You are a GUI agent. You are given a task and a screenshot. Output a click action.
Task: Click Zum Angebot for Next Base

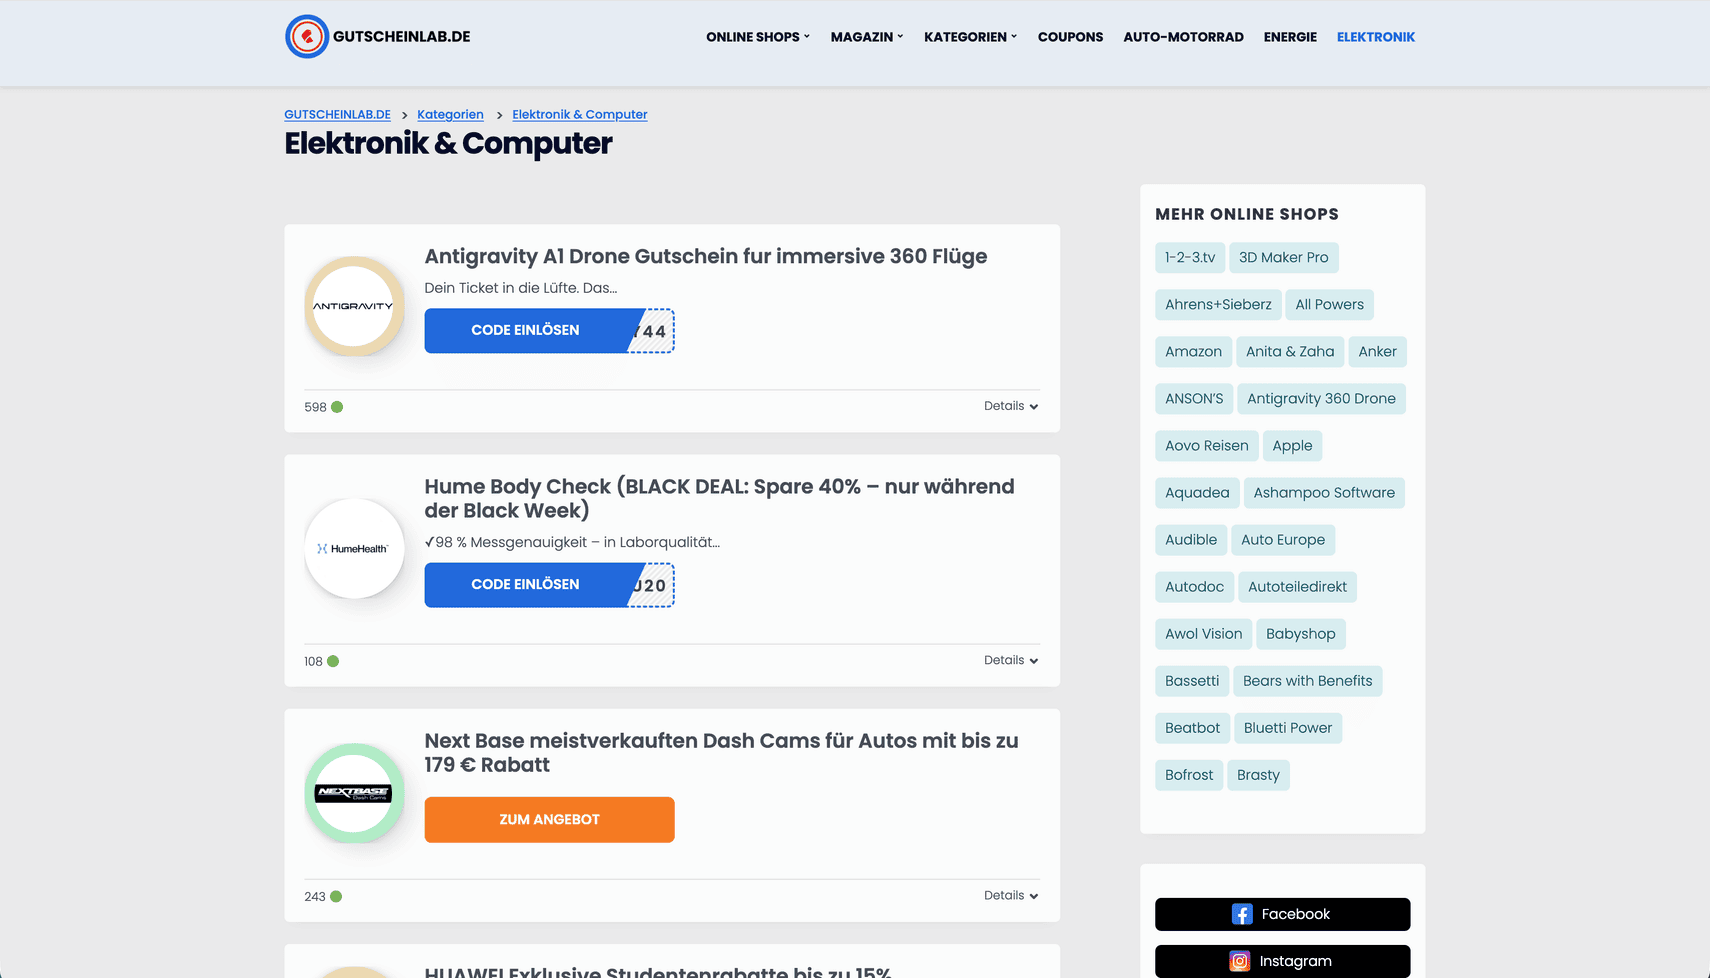click(549, 819)
